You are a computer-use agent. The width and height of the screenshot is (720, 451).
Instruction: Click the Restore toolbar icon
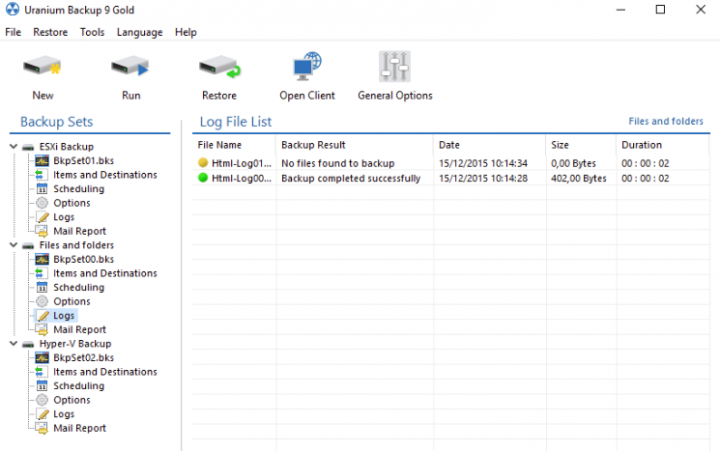tap(219, 67)
